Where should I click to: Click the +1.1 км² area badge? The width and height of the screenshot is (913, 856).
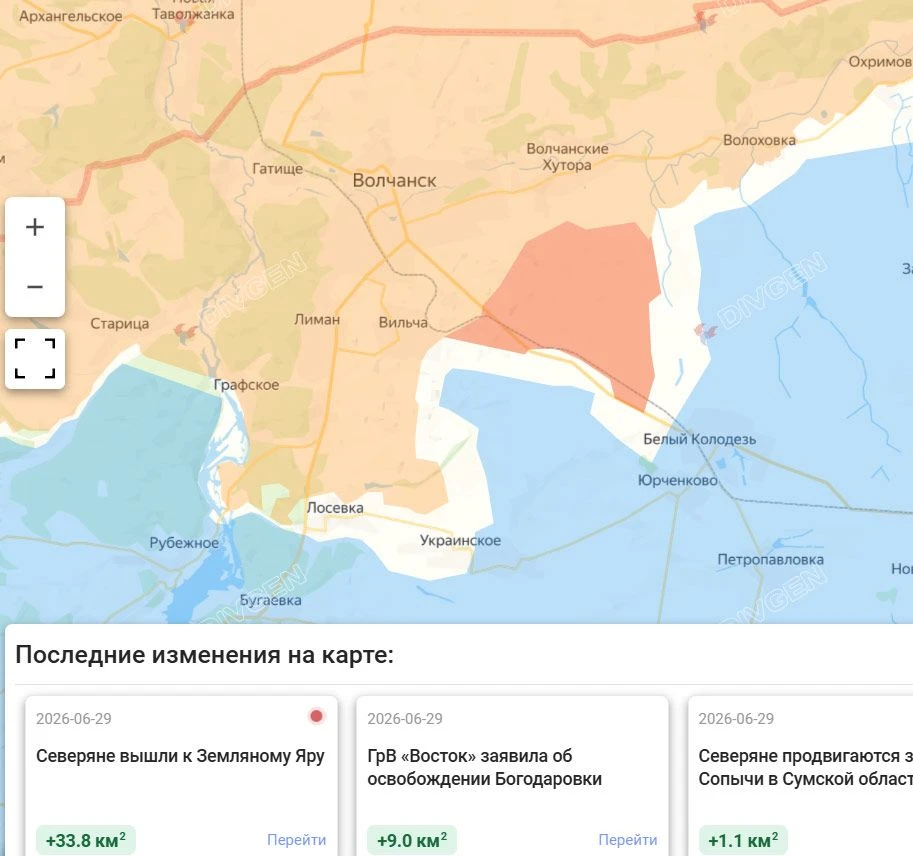click(x=743, y=840)
